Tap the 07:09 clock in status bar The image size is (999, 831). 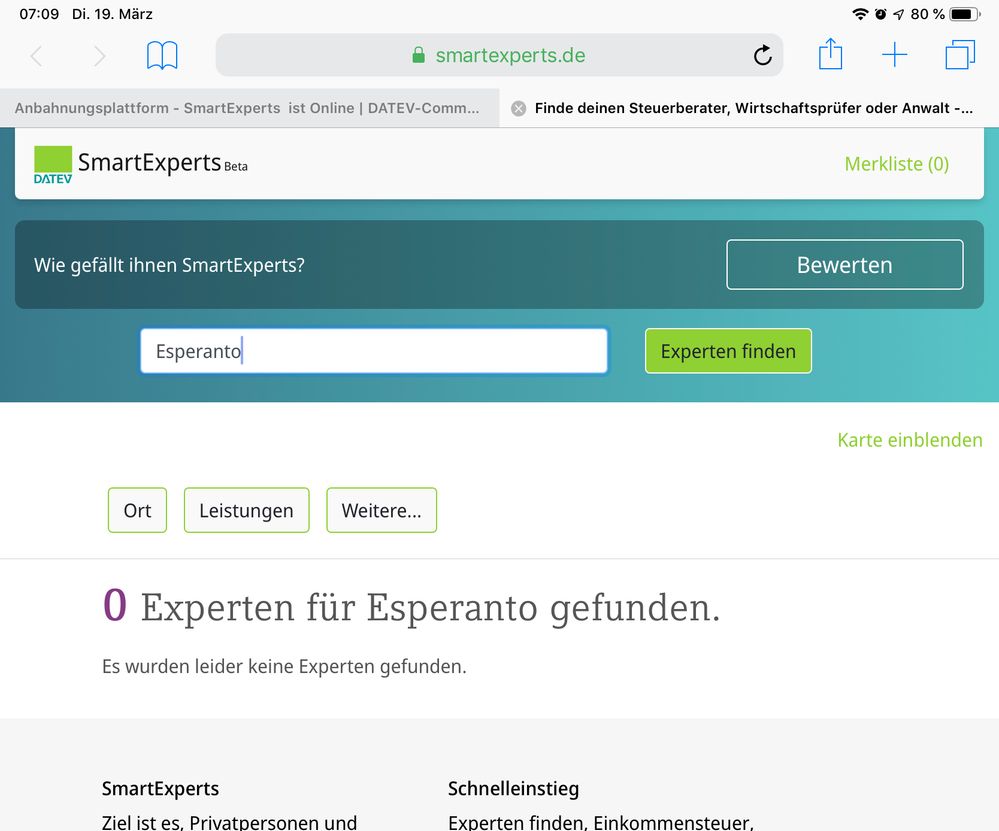[x=39, y=14]
